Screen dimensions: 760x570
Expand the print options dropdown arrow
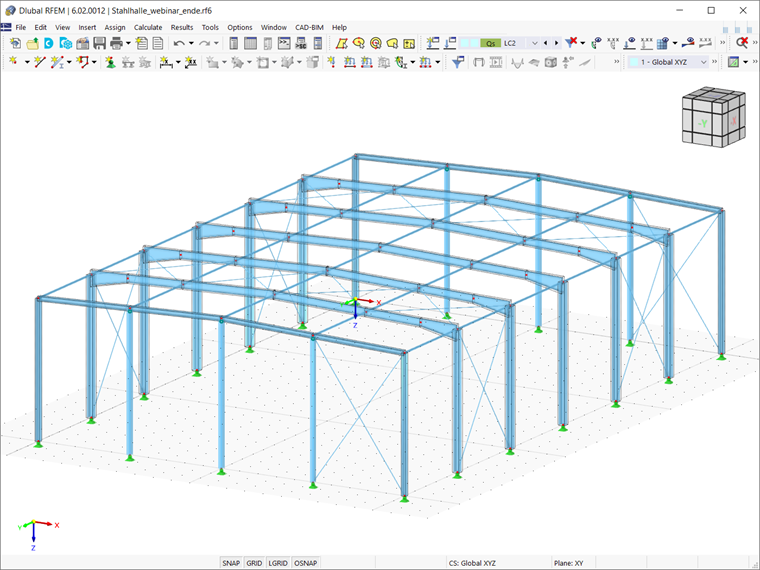(128, 43)
